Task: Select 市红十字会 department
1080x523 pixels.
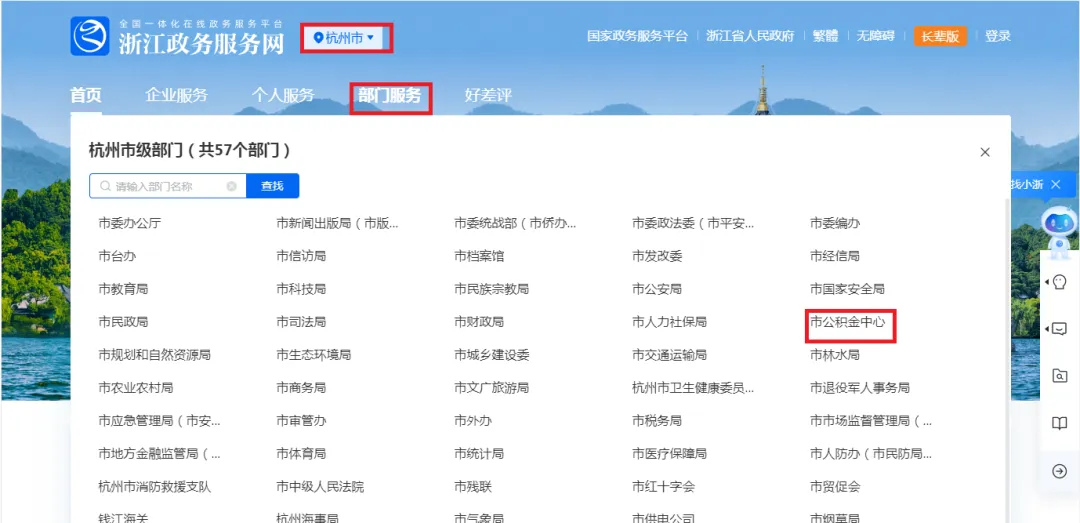Action: pos(663,486)
